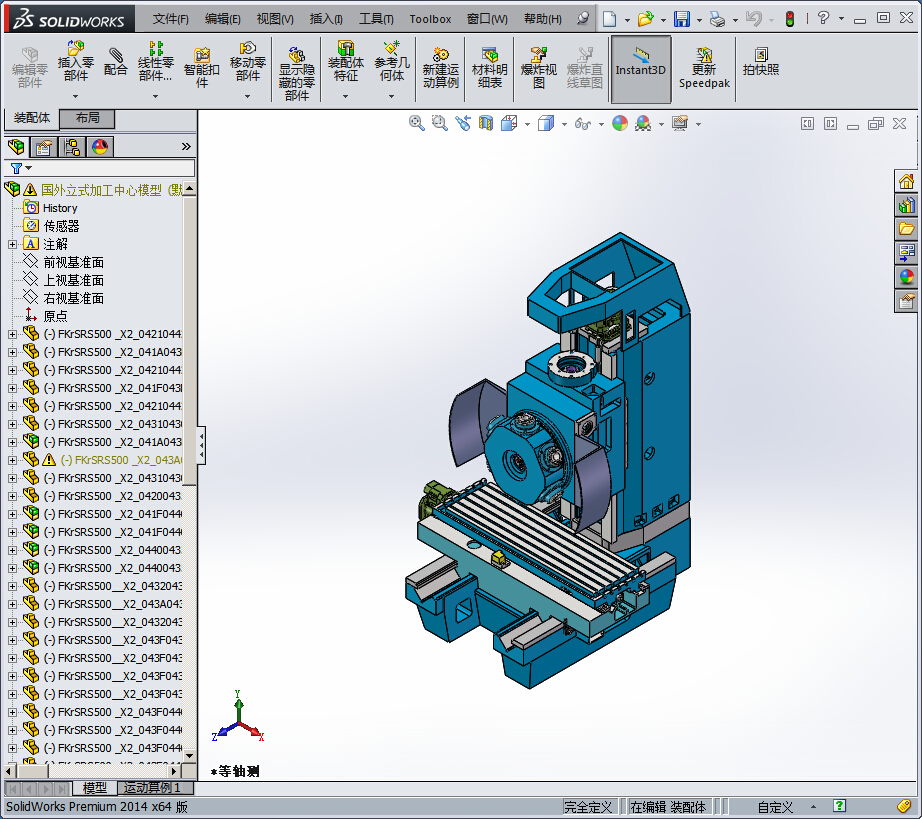
Task: Click the 自定义 units status bar button
Action: pos(774,807)
